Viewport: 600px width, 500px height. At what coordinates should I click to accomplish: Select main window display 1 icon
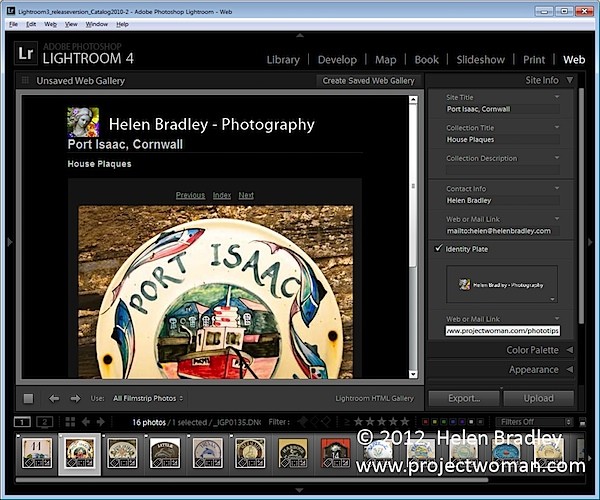pos(22,422)
